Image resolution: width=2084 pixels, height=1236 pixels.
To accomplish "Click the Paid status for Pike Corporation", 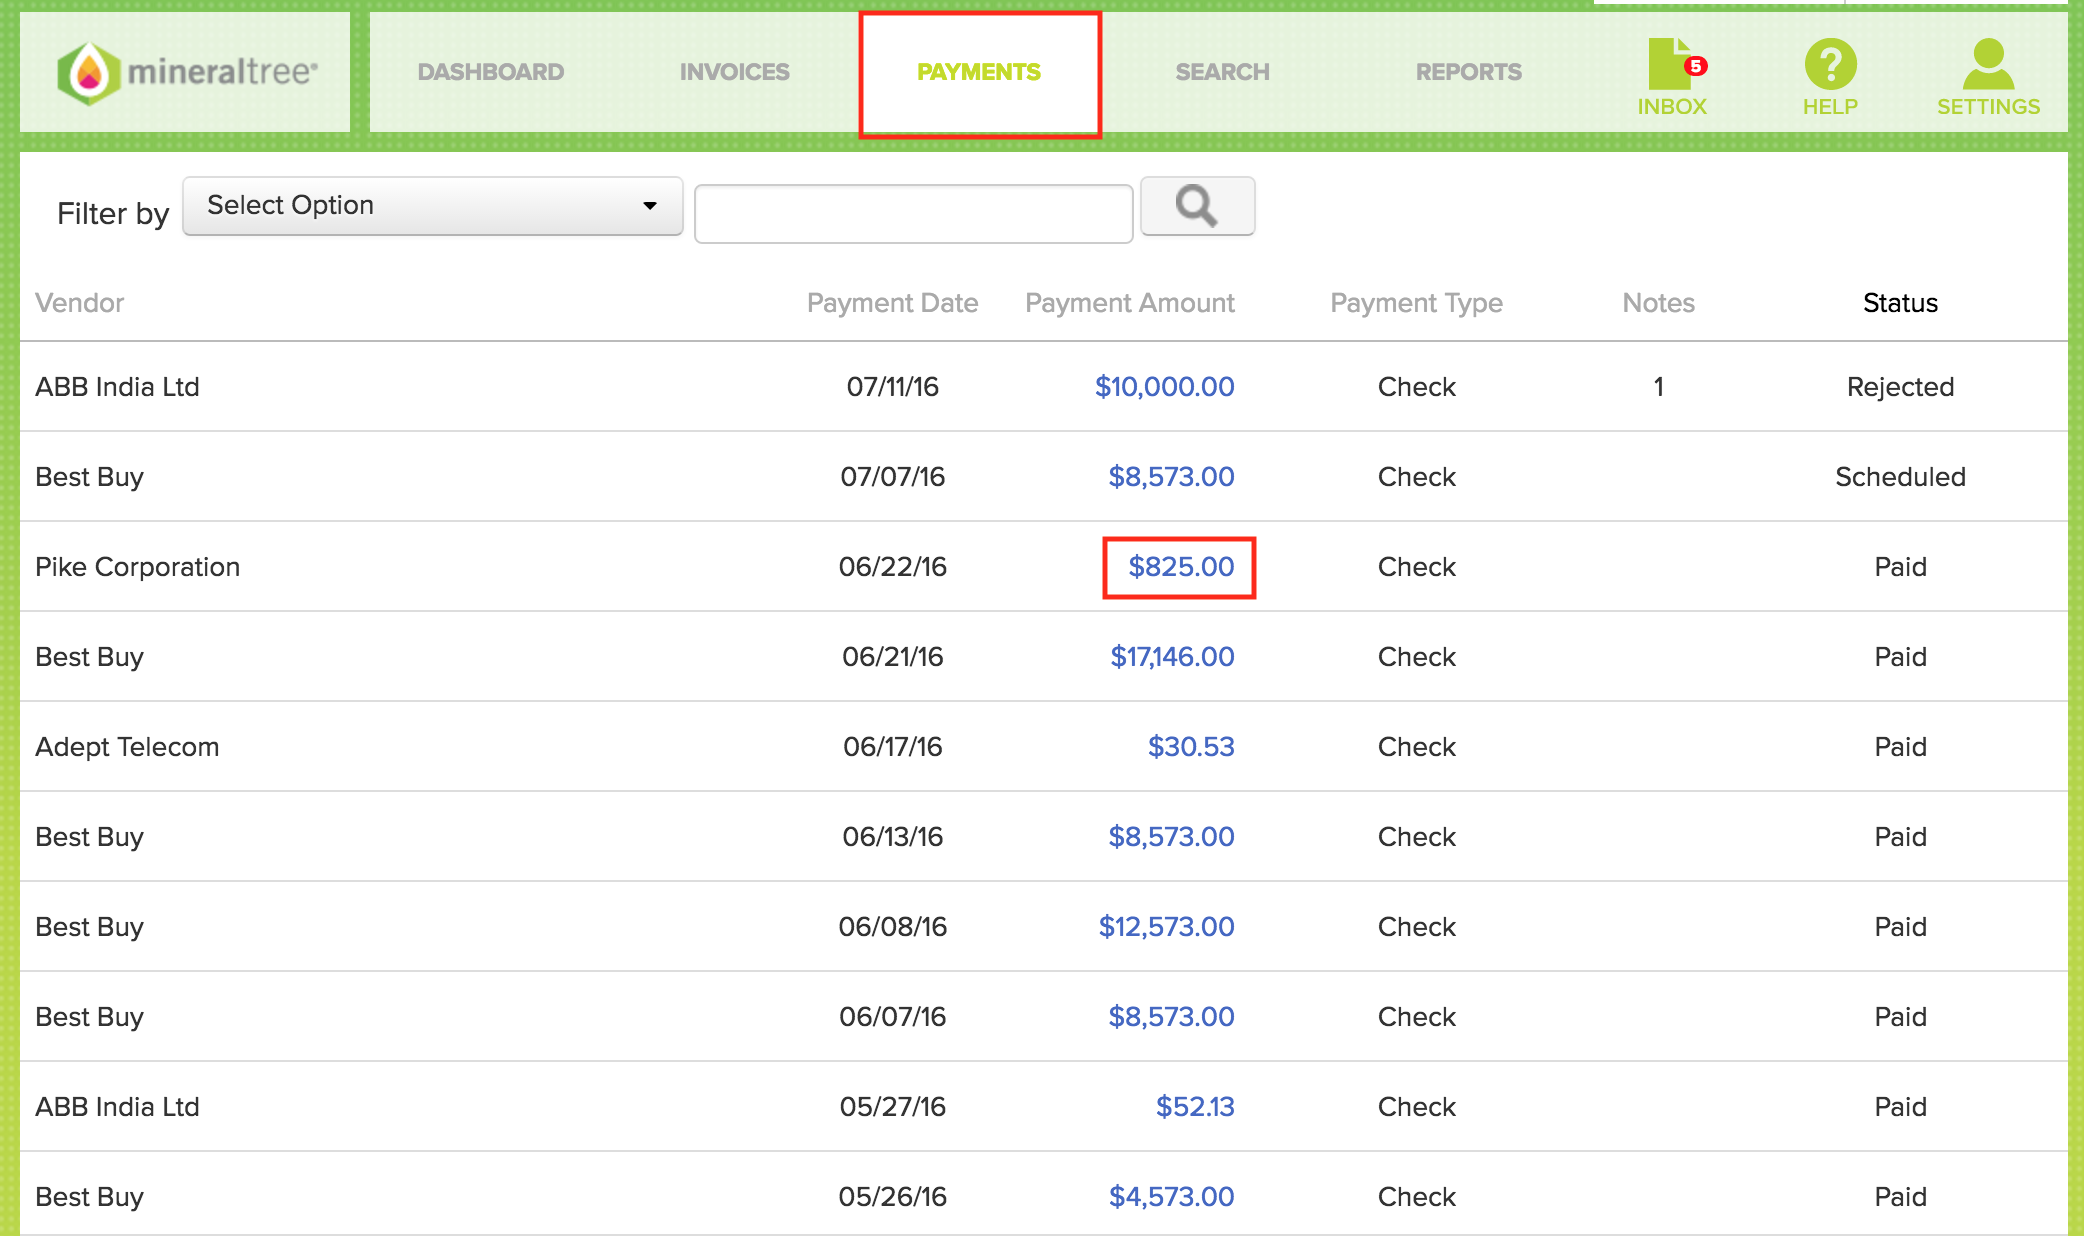I will [x=1901, y=567].
